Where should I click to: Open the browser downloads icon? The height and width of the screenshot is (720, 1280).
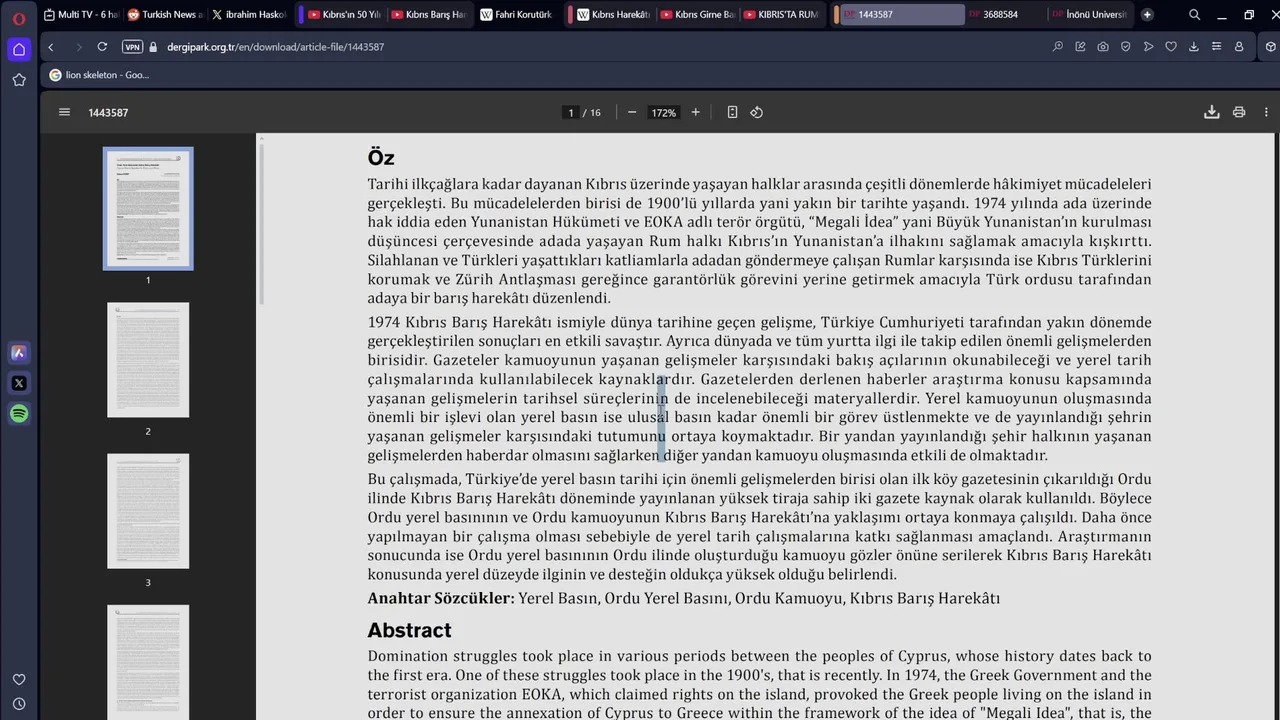point(1194,47)
